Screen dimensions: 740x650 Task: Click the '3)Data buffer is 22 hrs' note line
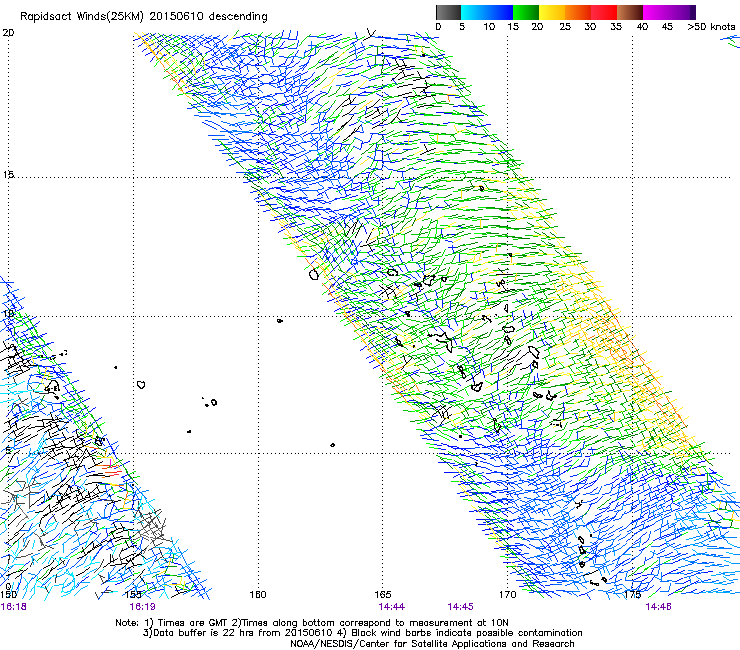[x=362, y=633]
